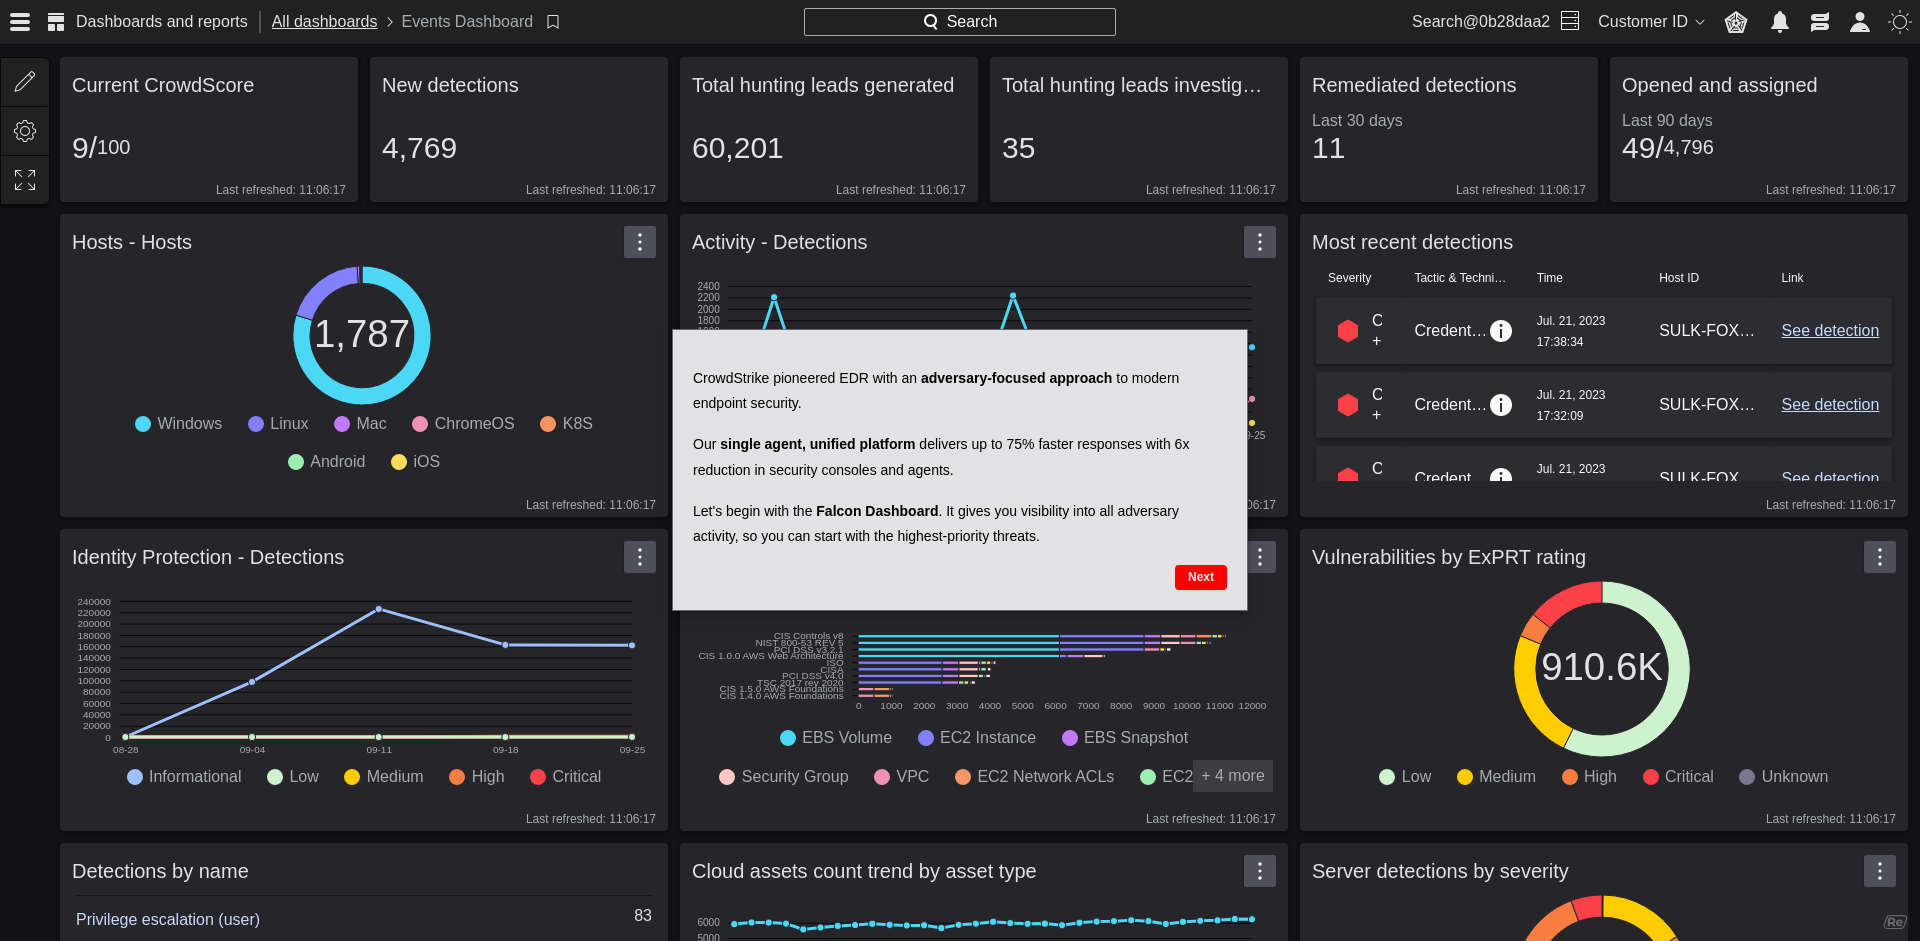
Task: Open the chat messages icon in the header
Action: coord(1820,21)
